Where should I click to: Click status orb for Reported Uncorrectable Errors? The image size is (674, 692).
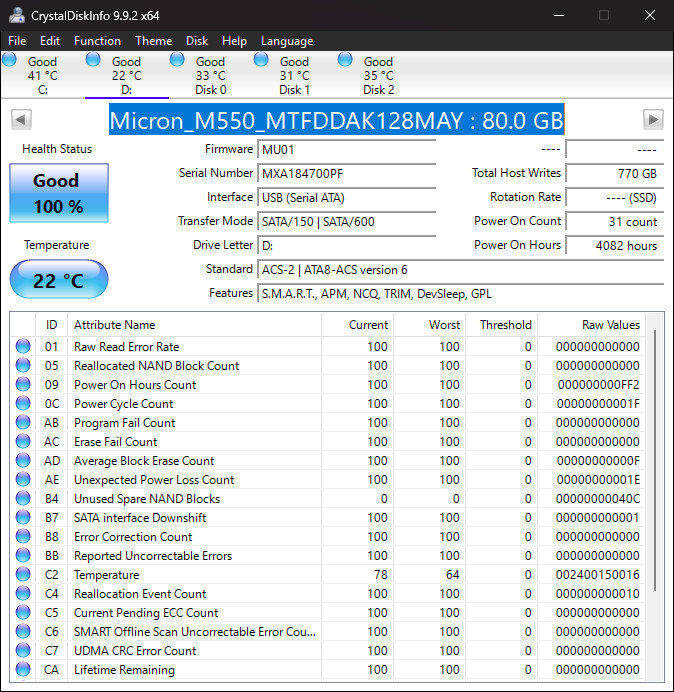[23, 555]
